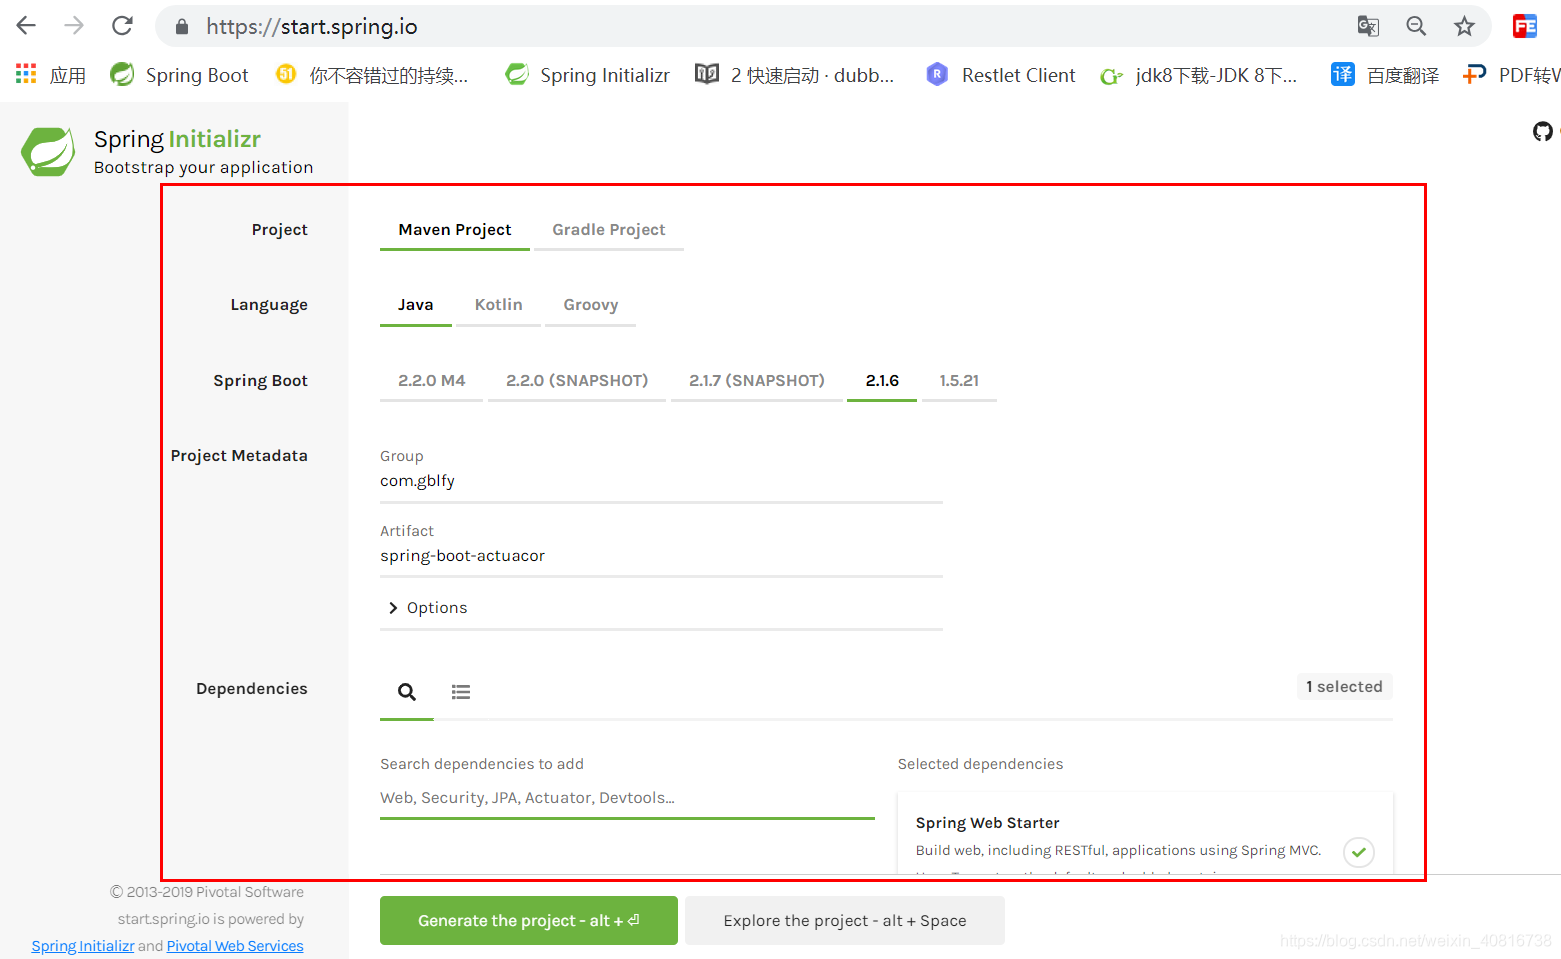The image size is (1561, 959).
Task: Click the 1 selected badge
Action: pos(1344,687)
